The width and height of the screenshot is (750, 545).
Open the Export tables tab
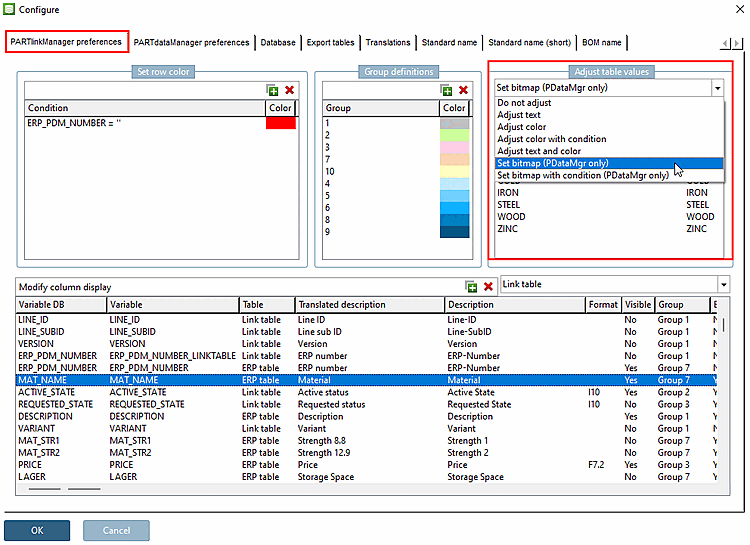click(330, 43)
